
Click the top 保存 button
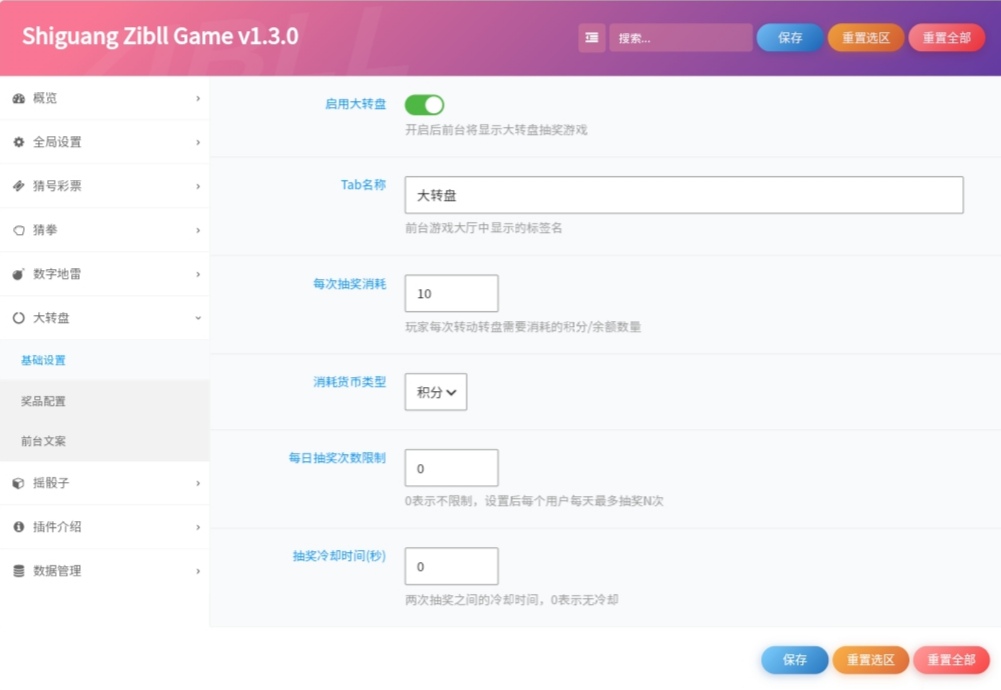click(x=790, y=38)
